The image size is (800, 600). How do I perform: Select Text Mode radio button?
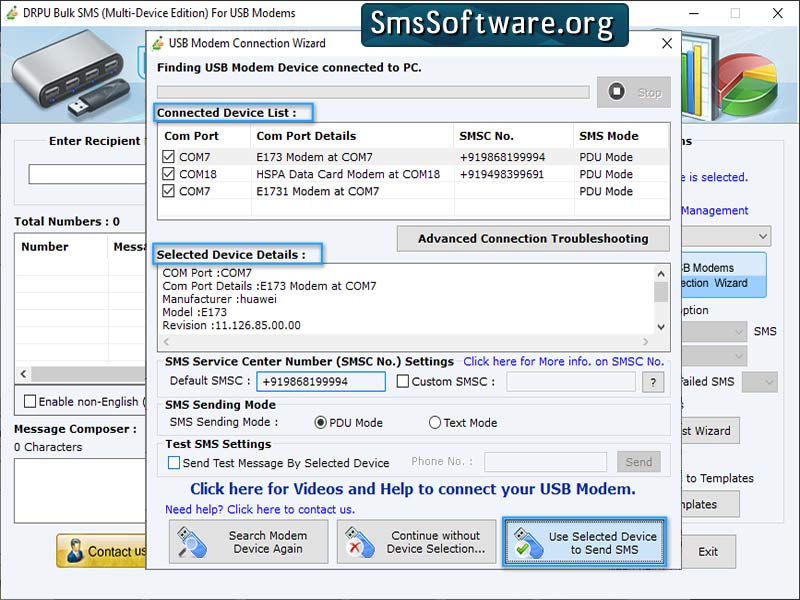pos(435,422)
